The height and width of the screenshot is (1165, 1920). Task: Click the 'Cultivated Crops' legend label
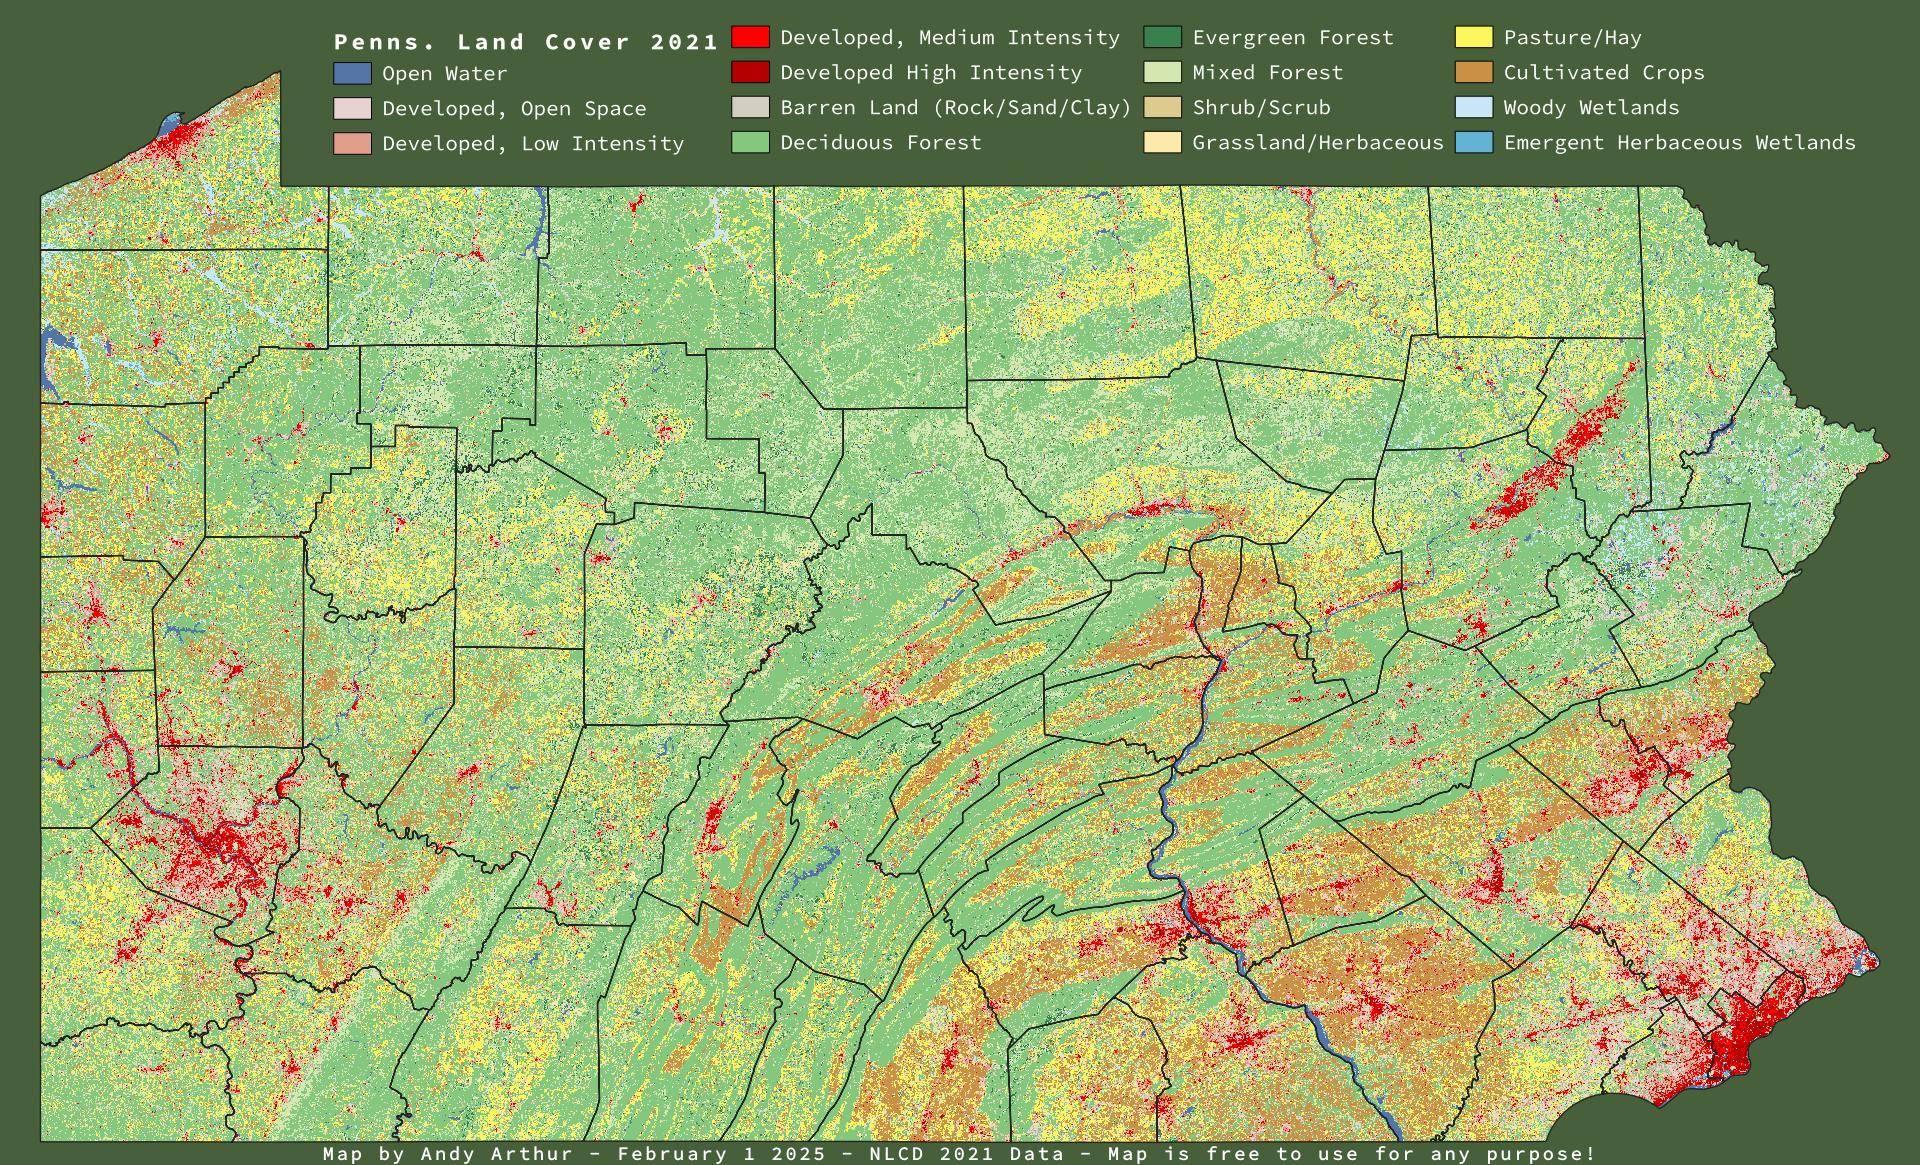point(1604,72)
